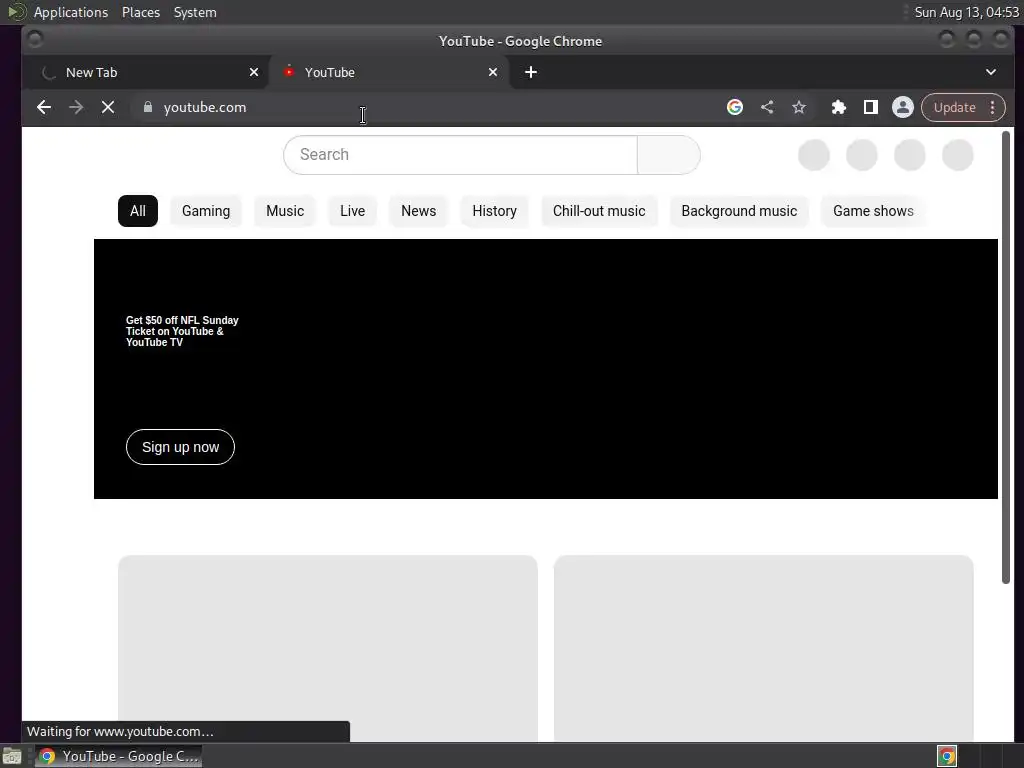Click the YouTube - Google Chrome taskbar entry
The image size is (1024, 768).
click(x=118, y=756)
